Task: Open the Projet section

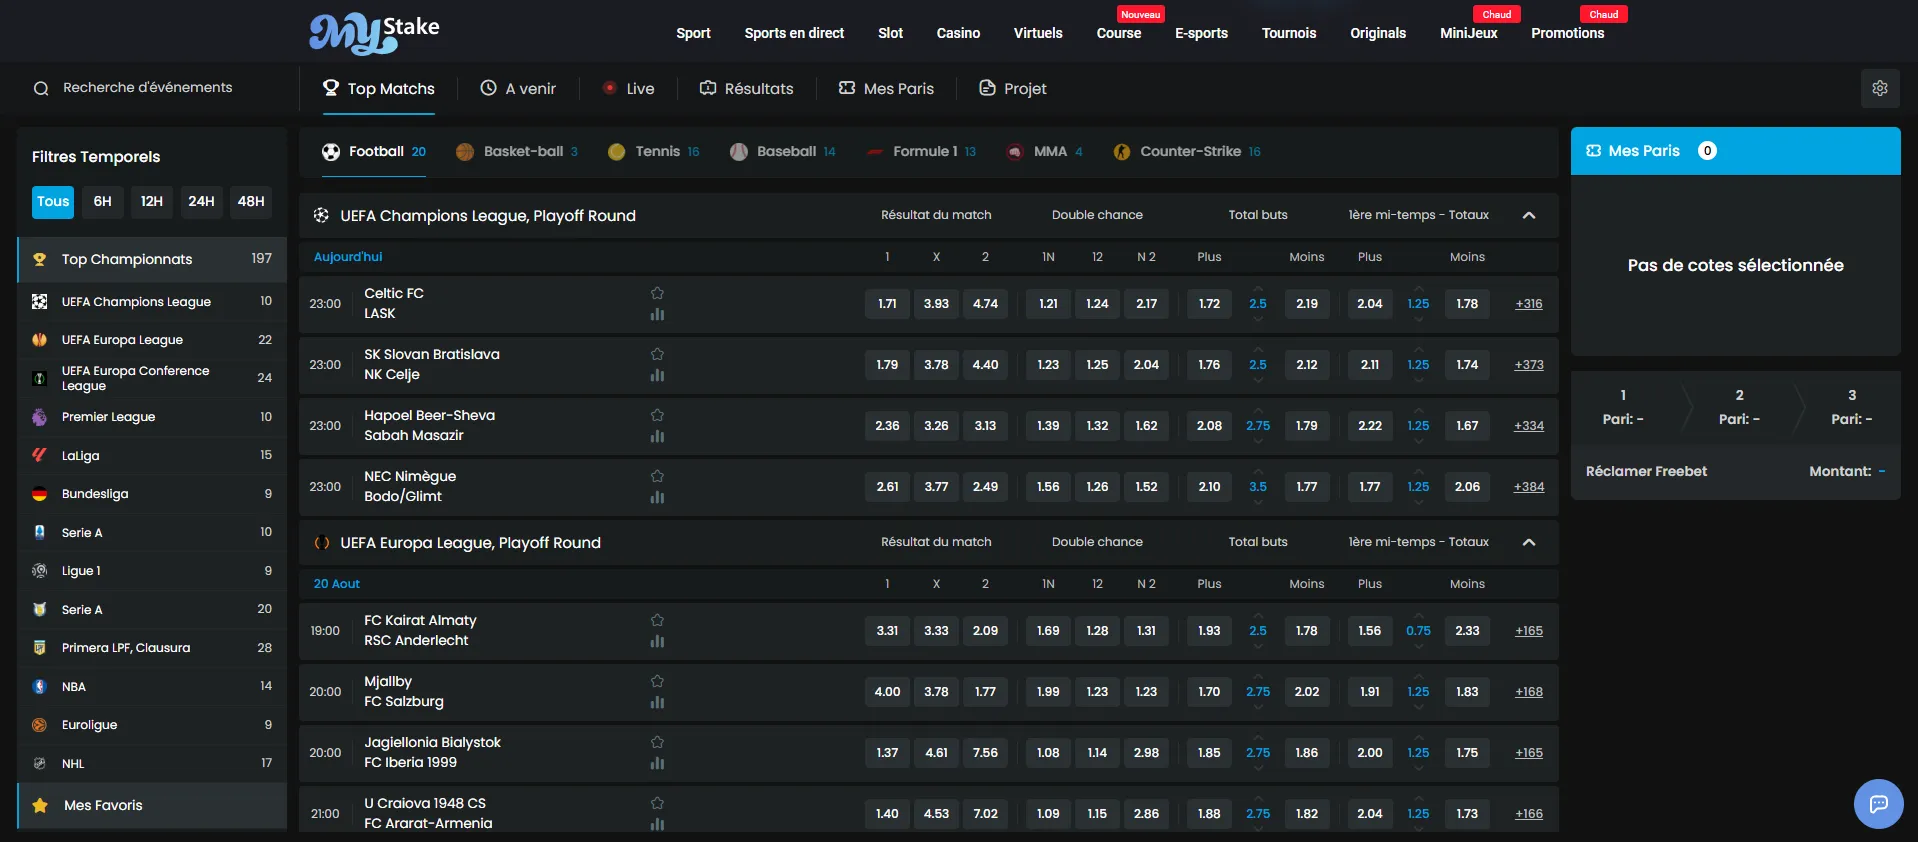Action: [1012, 89]
